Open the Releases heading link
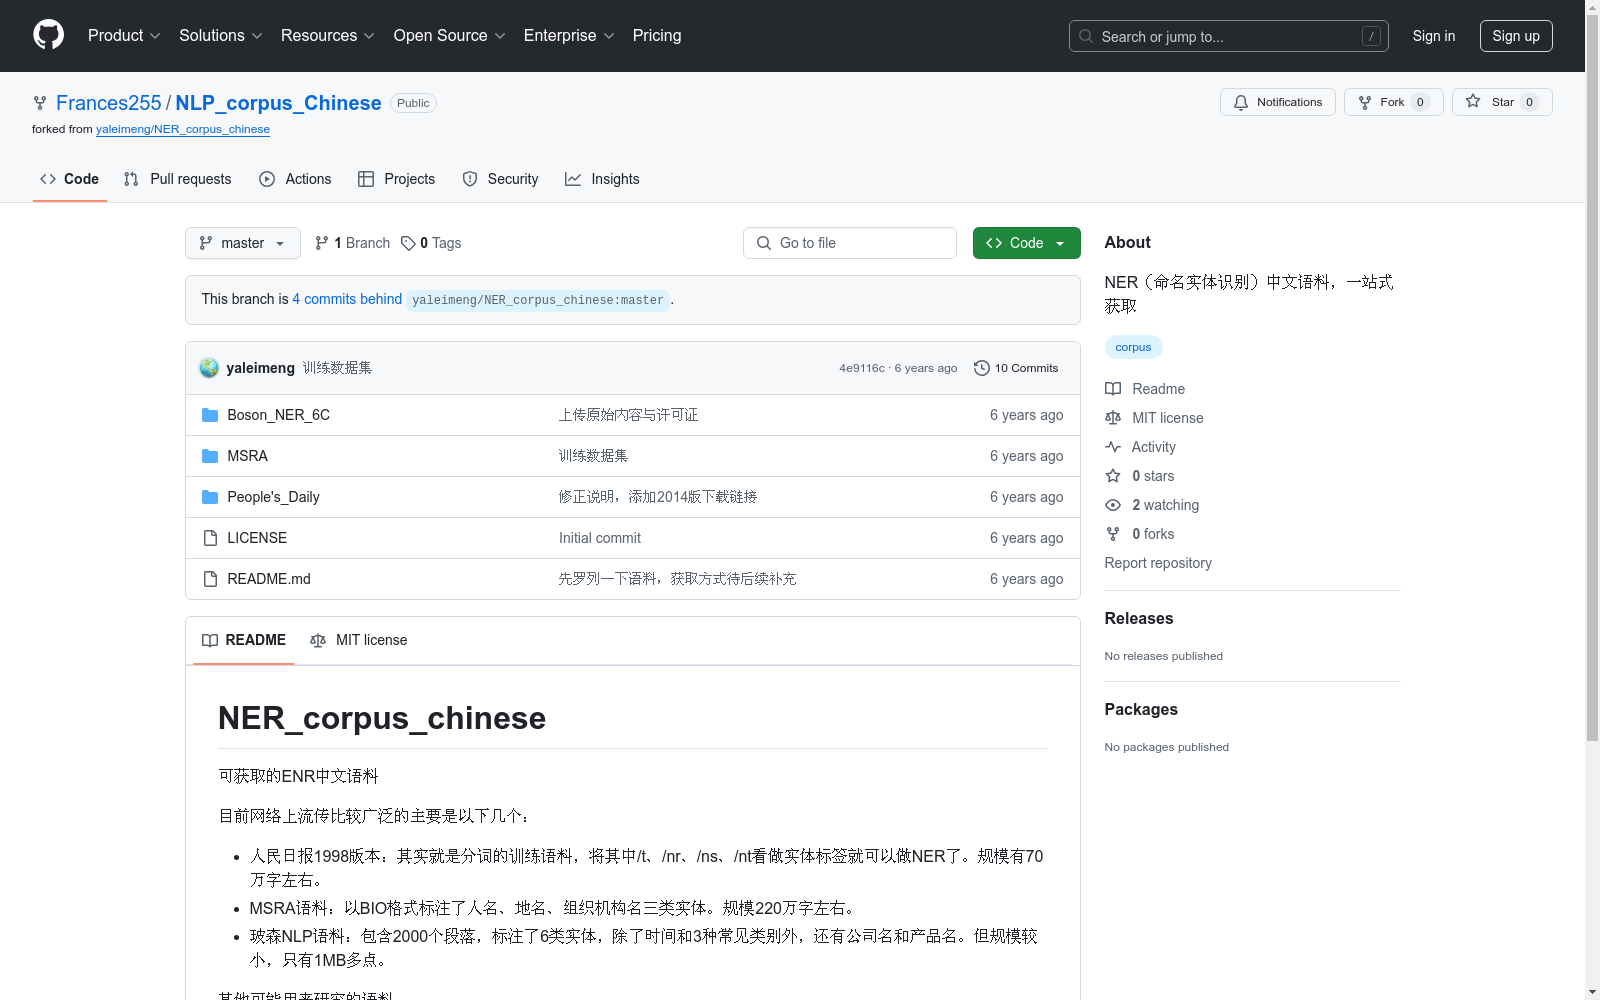The image size is (1600, 1000). click(x=1139, y=618)
